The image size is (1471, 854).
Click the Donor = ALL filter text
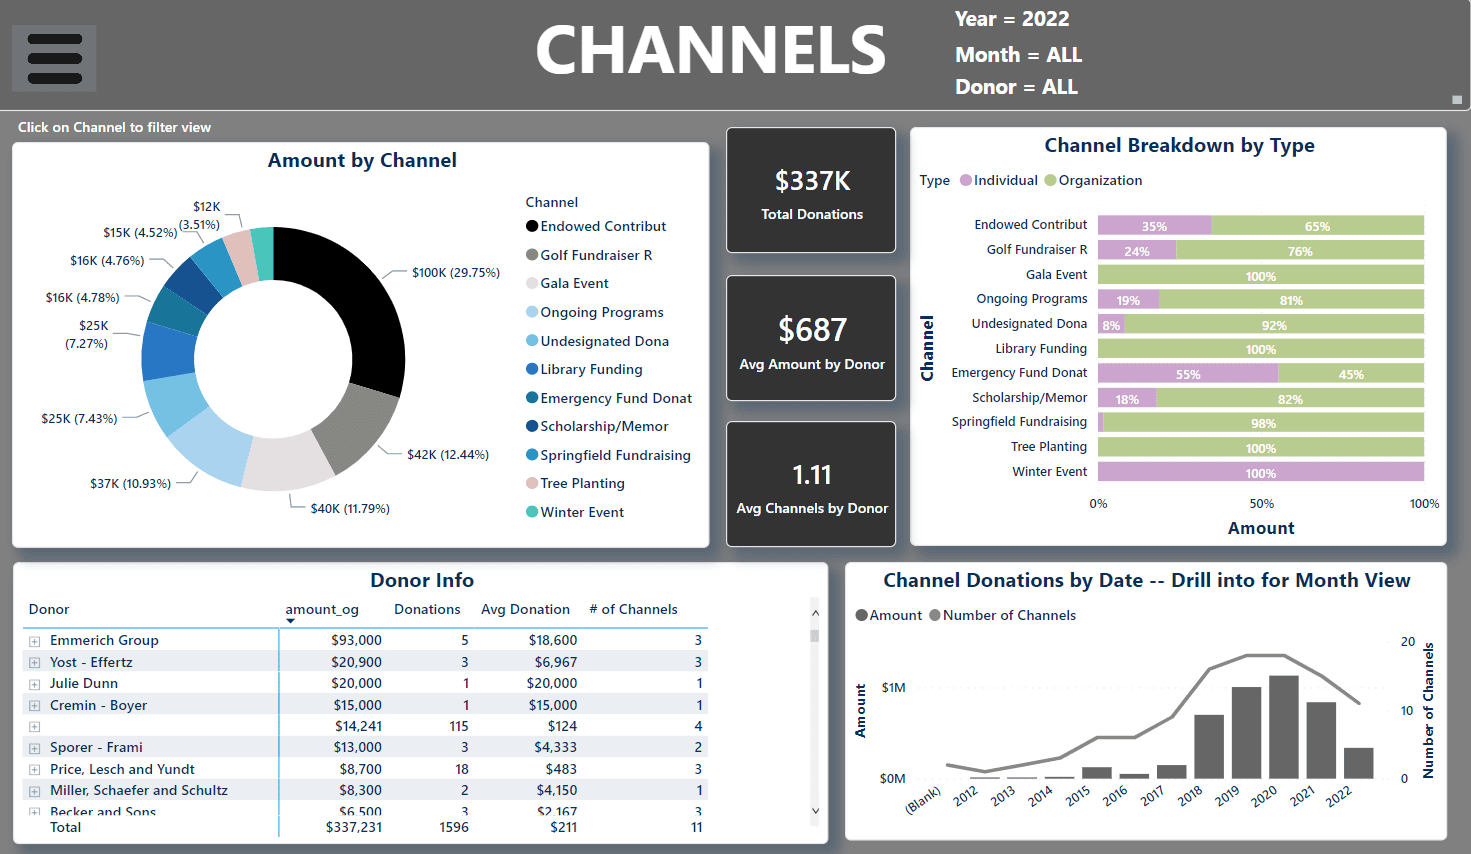click(1016, 87)
